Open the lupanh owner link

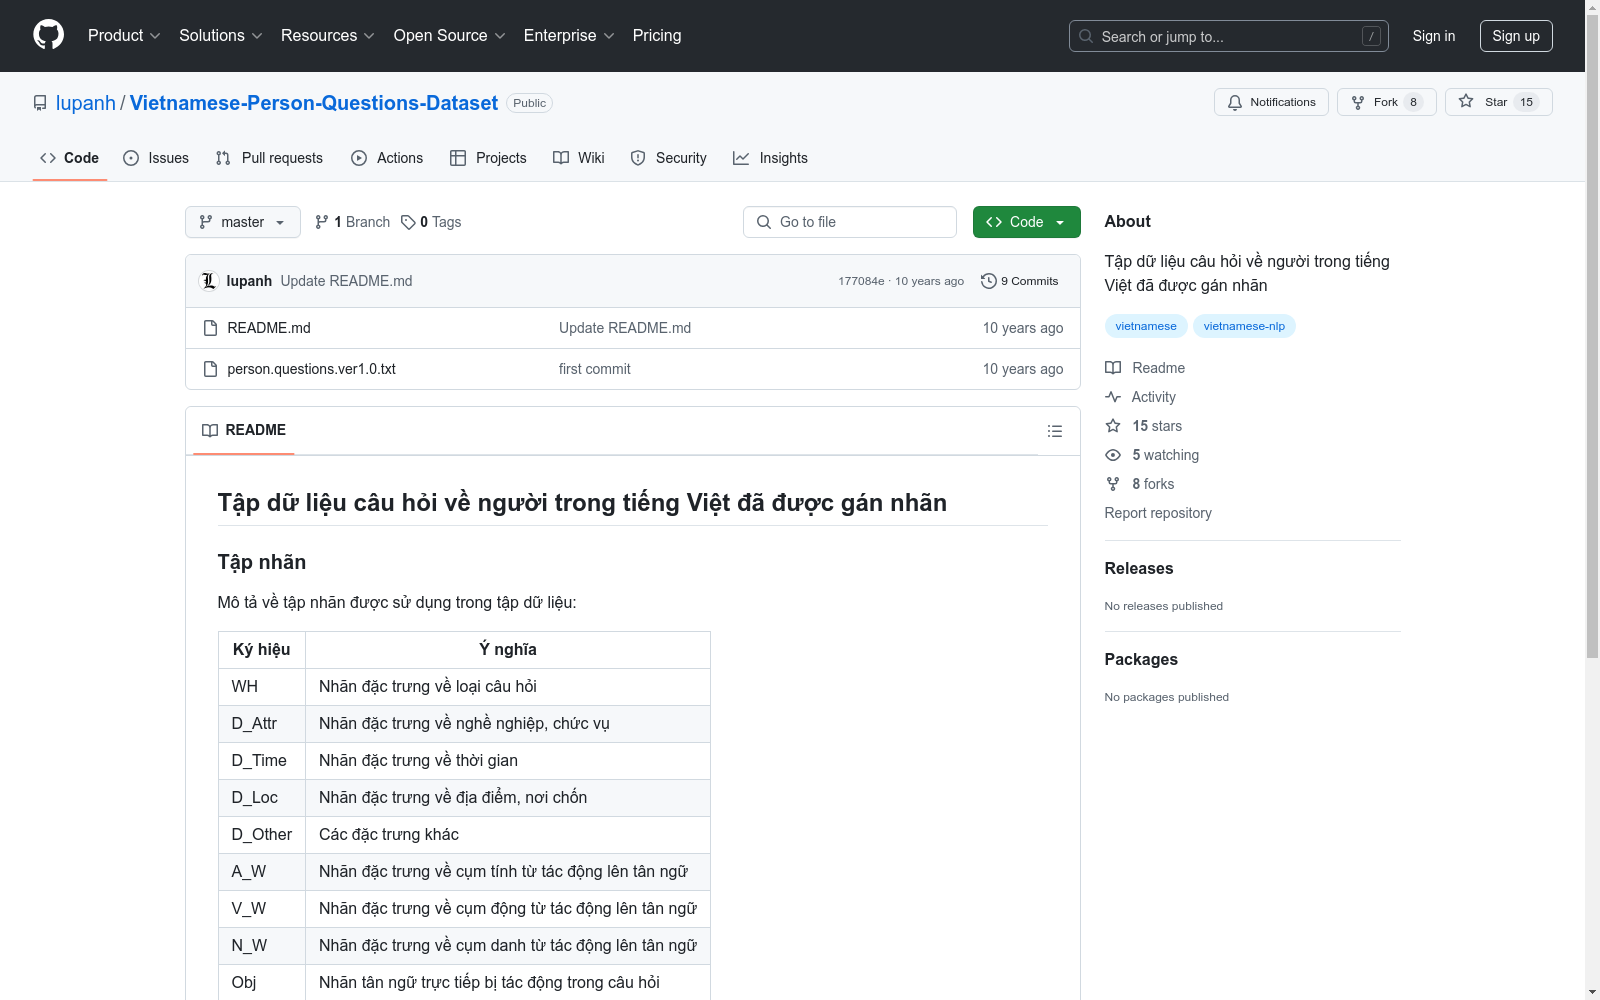(x=86, y=103)
